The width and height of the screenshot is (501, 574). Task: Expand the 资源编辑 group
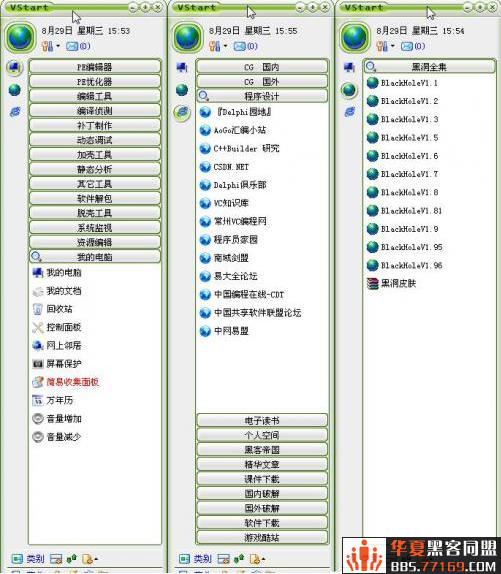tap(95, 242)
